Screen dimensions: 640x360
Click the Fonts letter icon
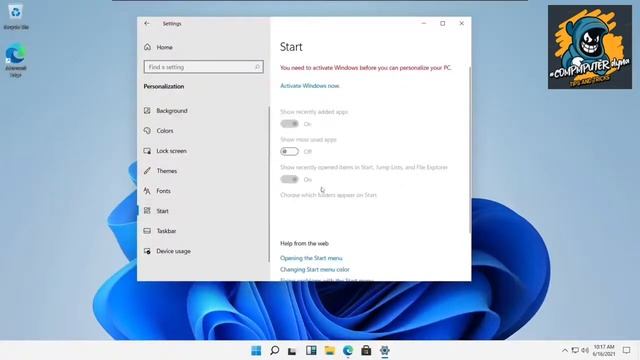[147, 191]
